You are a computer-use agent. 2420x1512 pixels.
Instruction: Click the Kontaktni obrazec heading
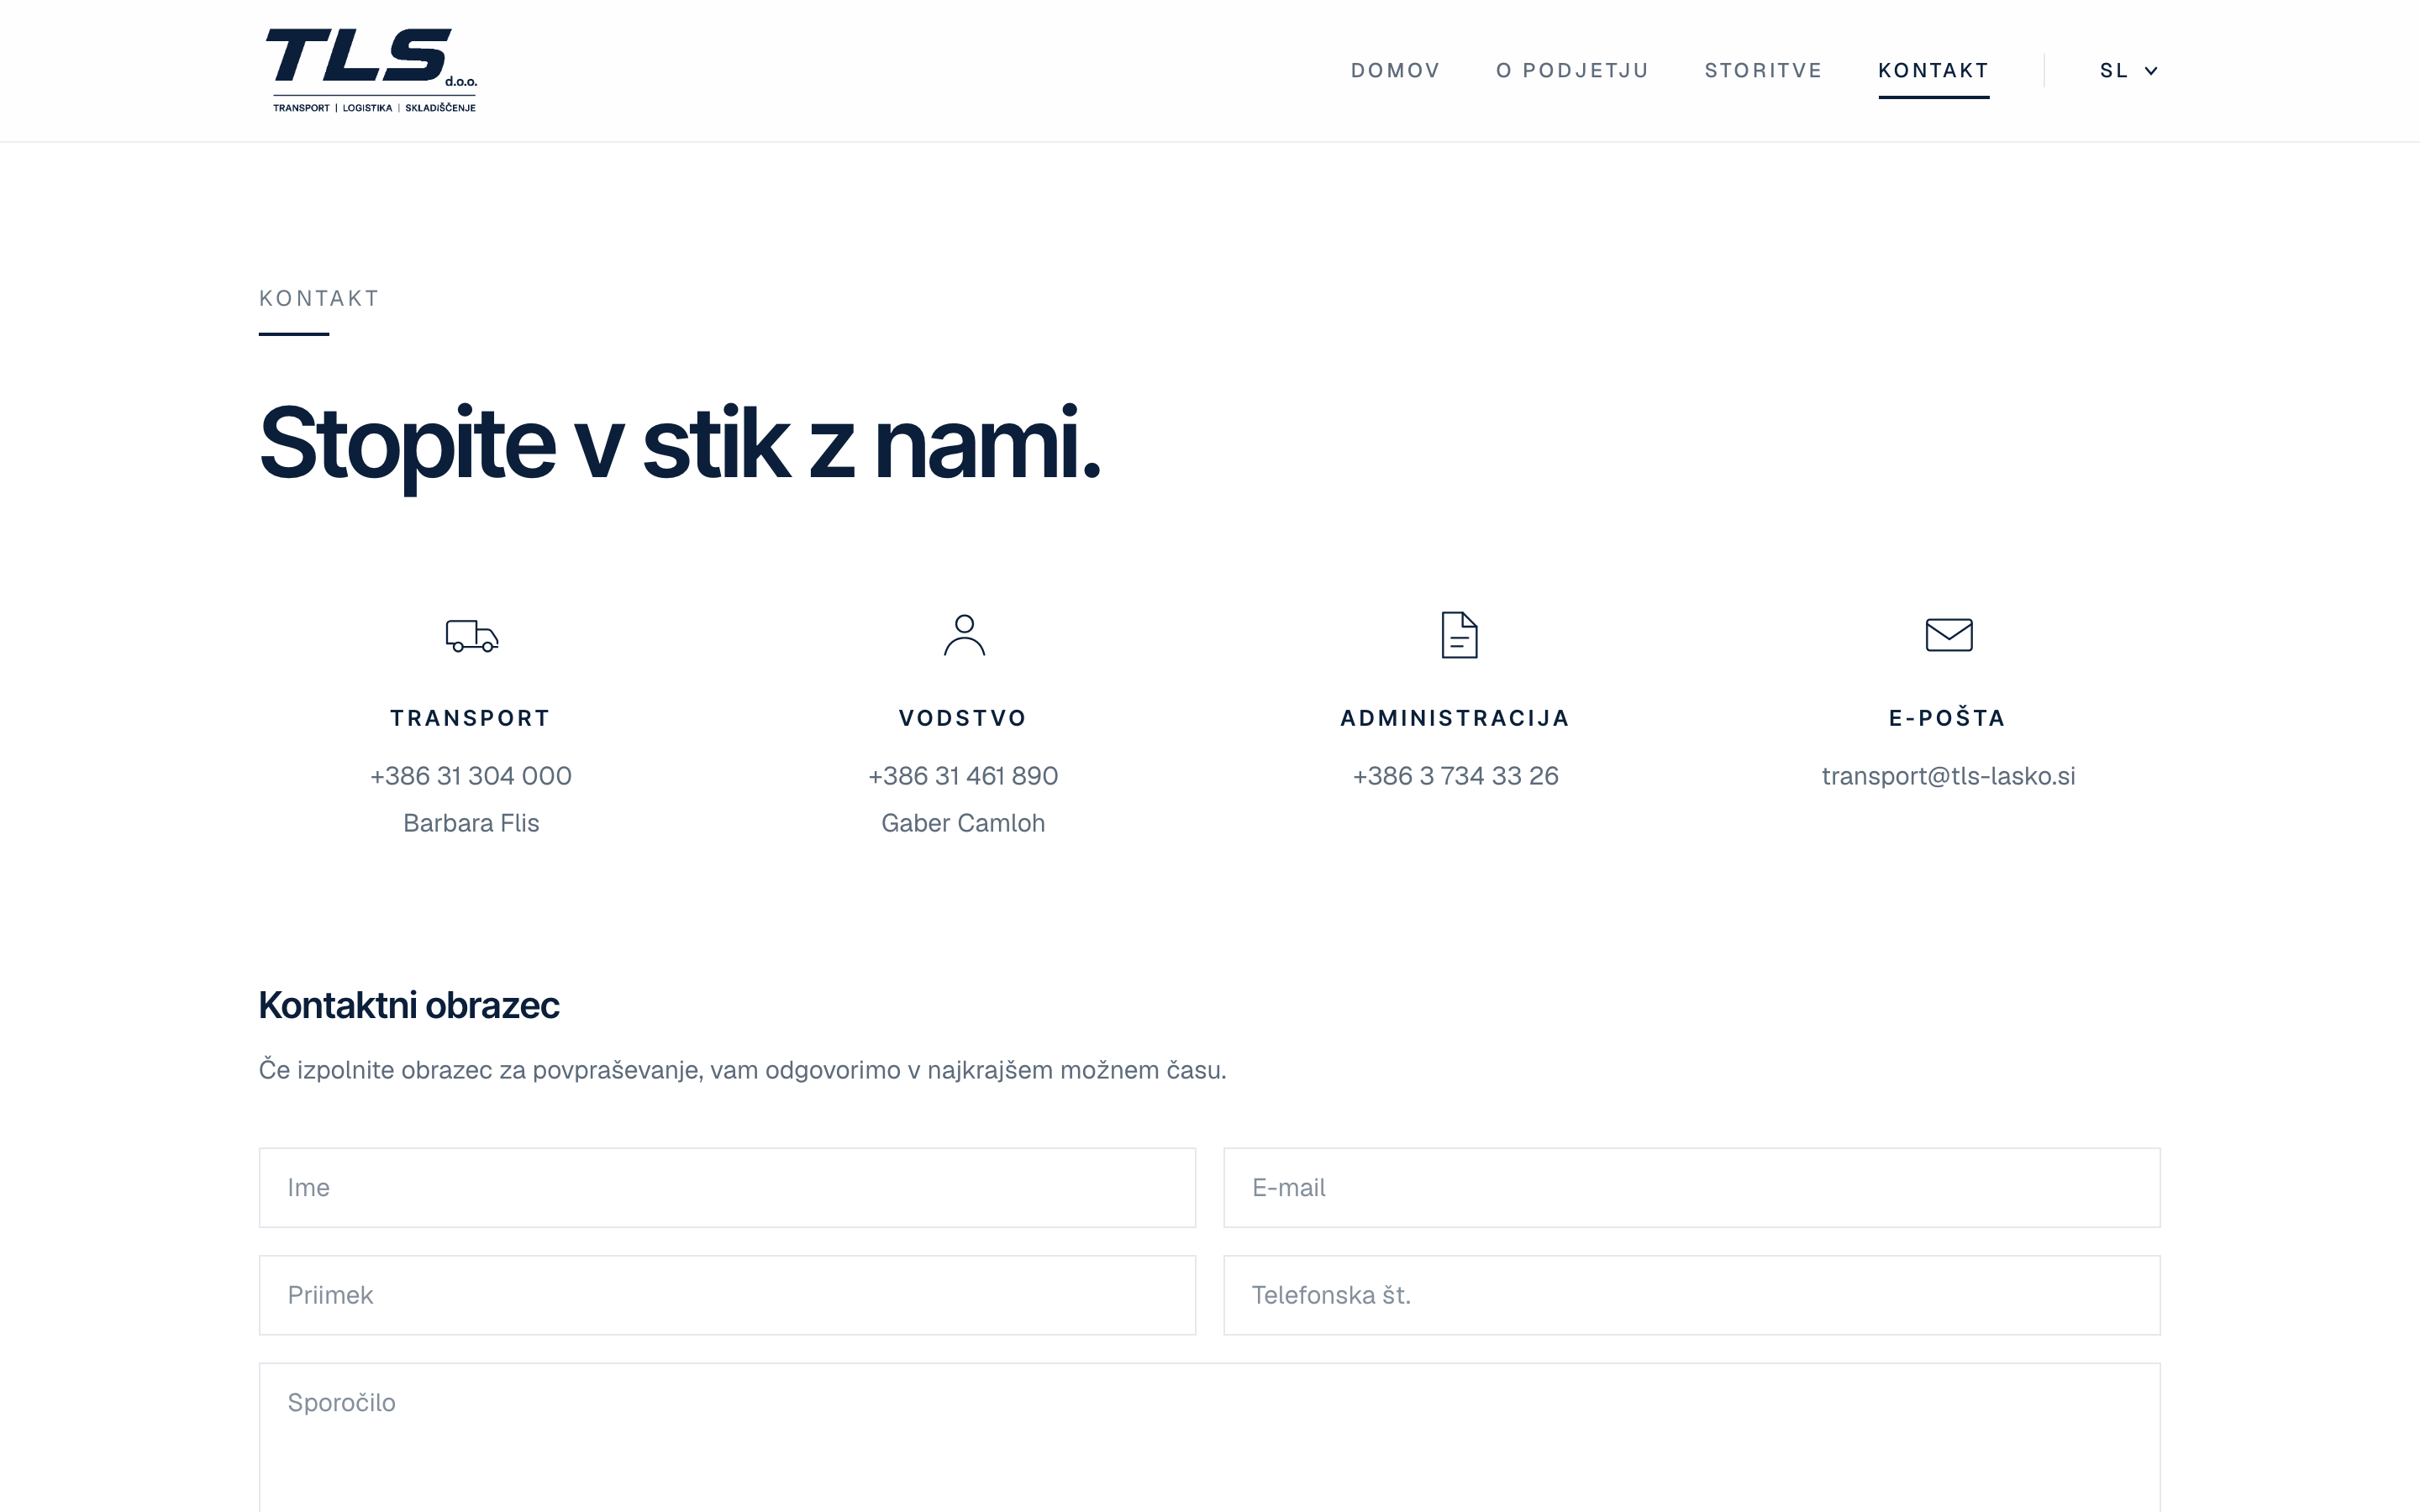pos(409,1005)
